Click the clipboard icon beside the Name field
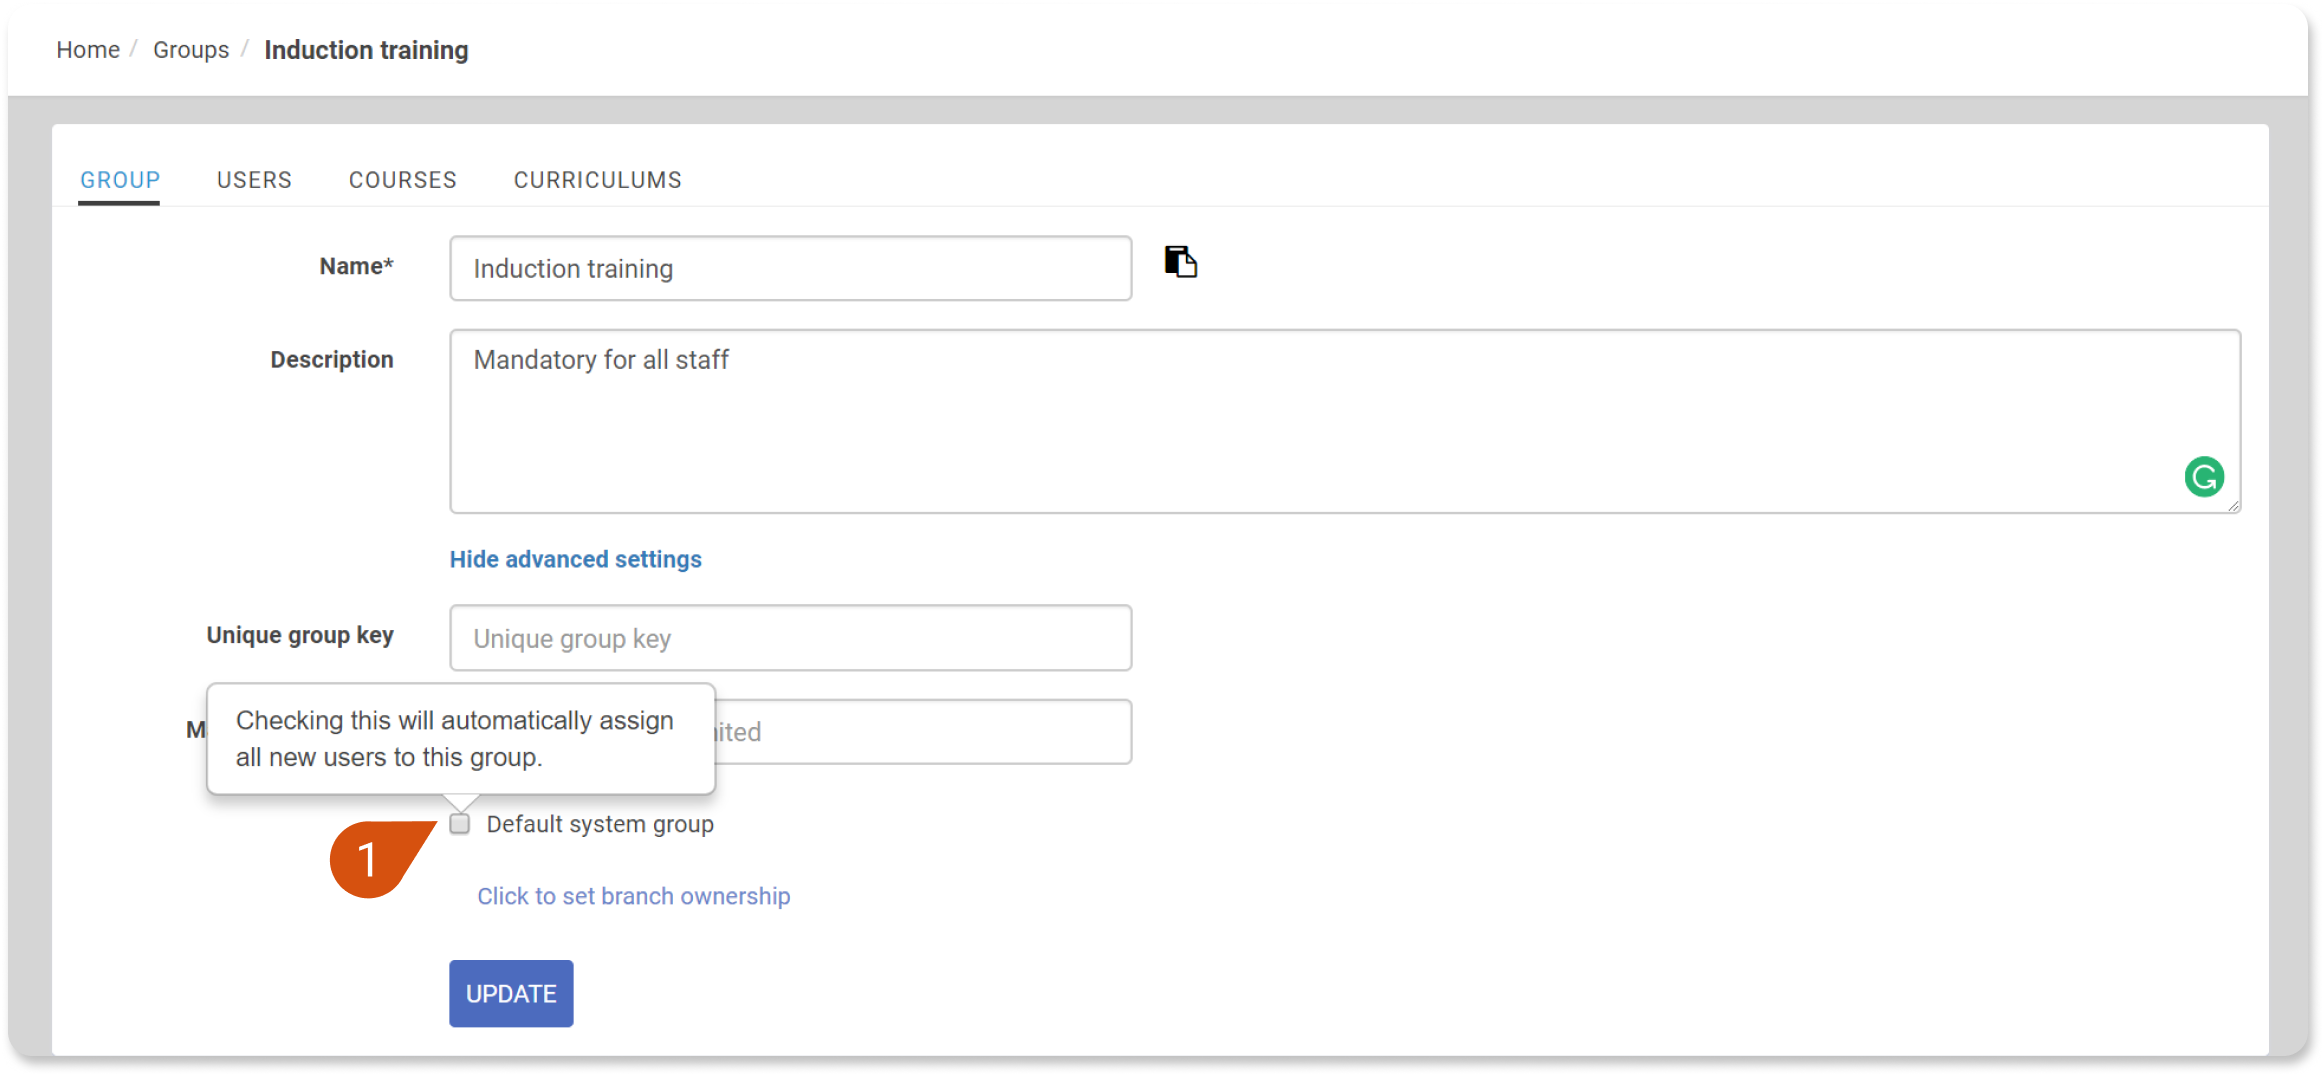 pos(1180,262)
